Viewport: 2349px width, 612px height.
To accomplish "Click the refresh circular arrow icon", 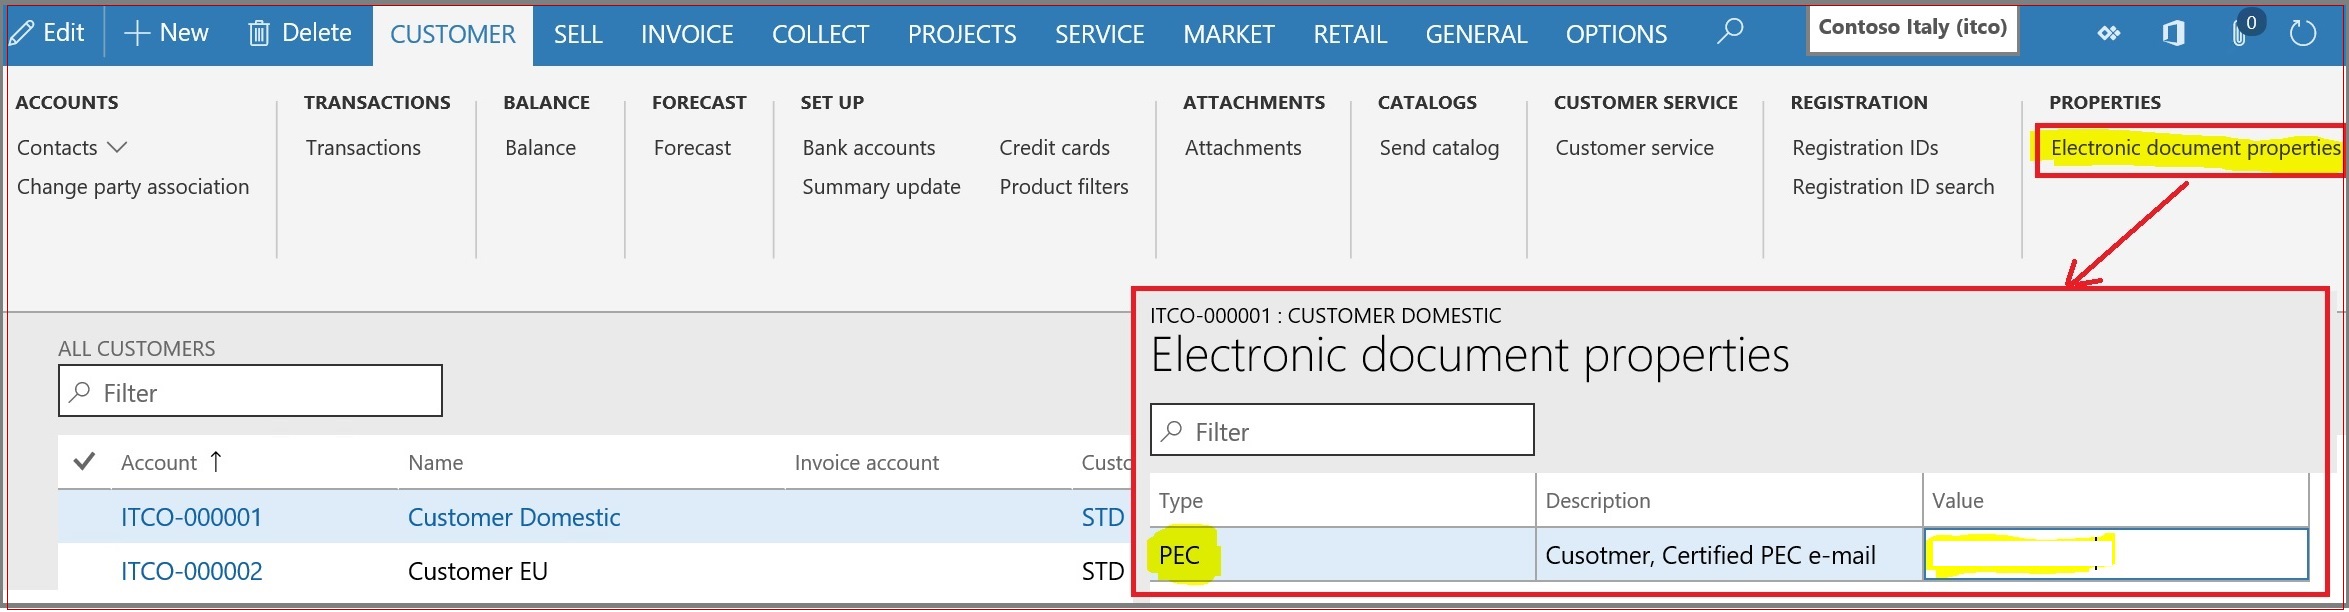I will [2303, 33].
